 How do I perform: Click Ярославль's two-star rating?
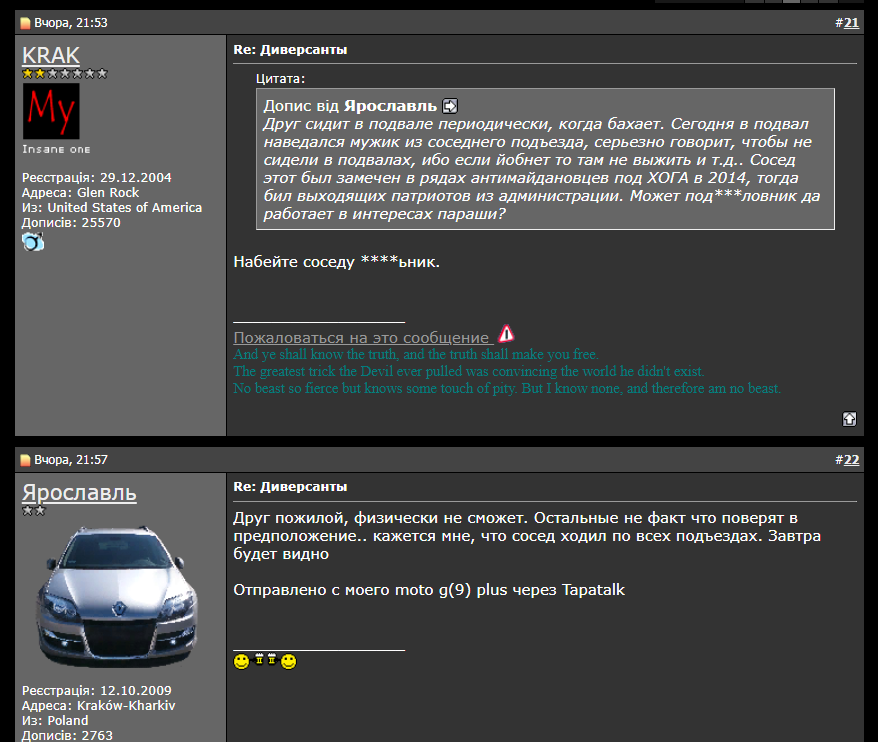click(x=34, y=511)
